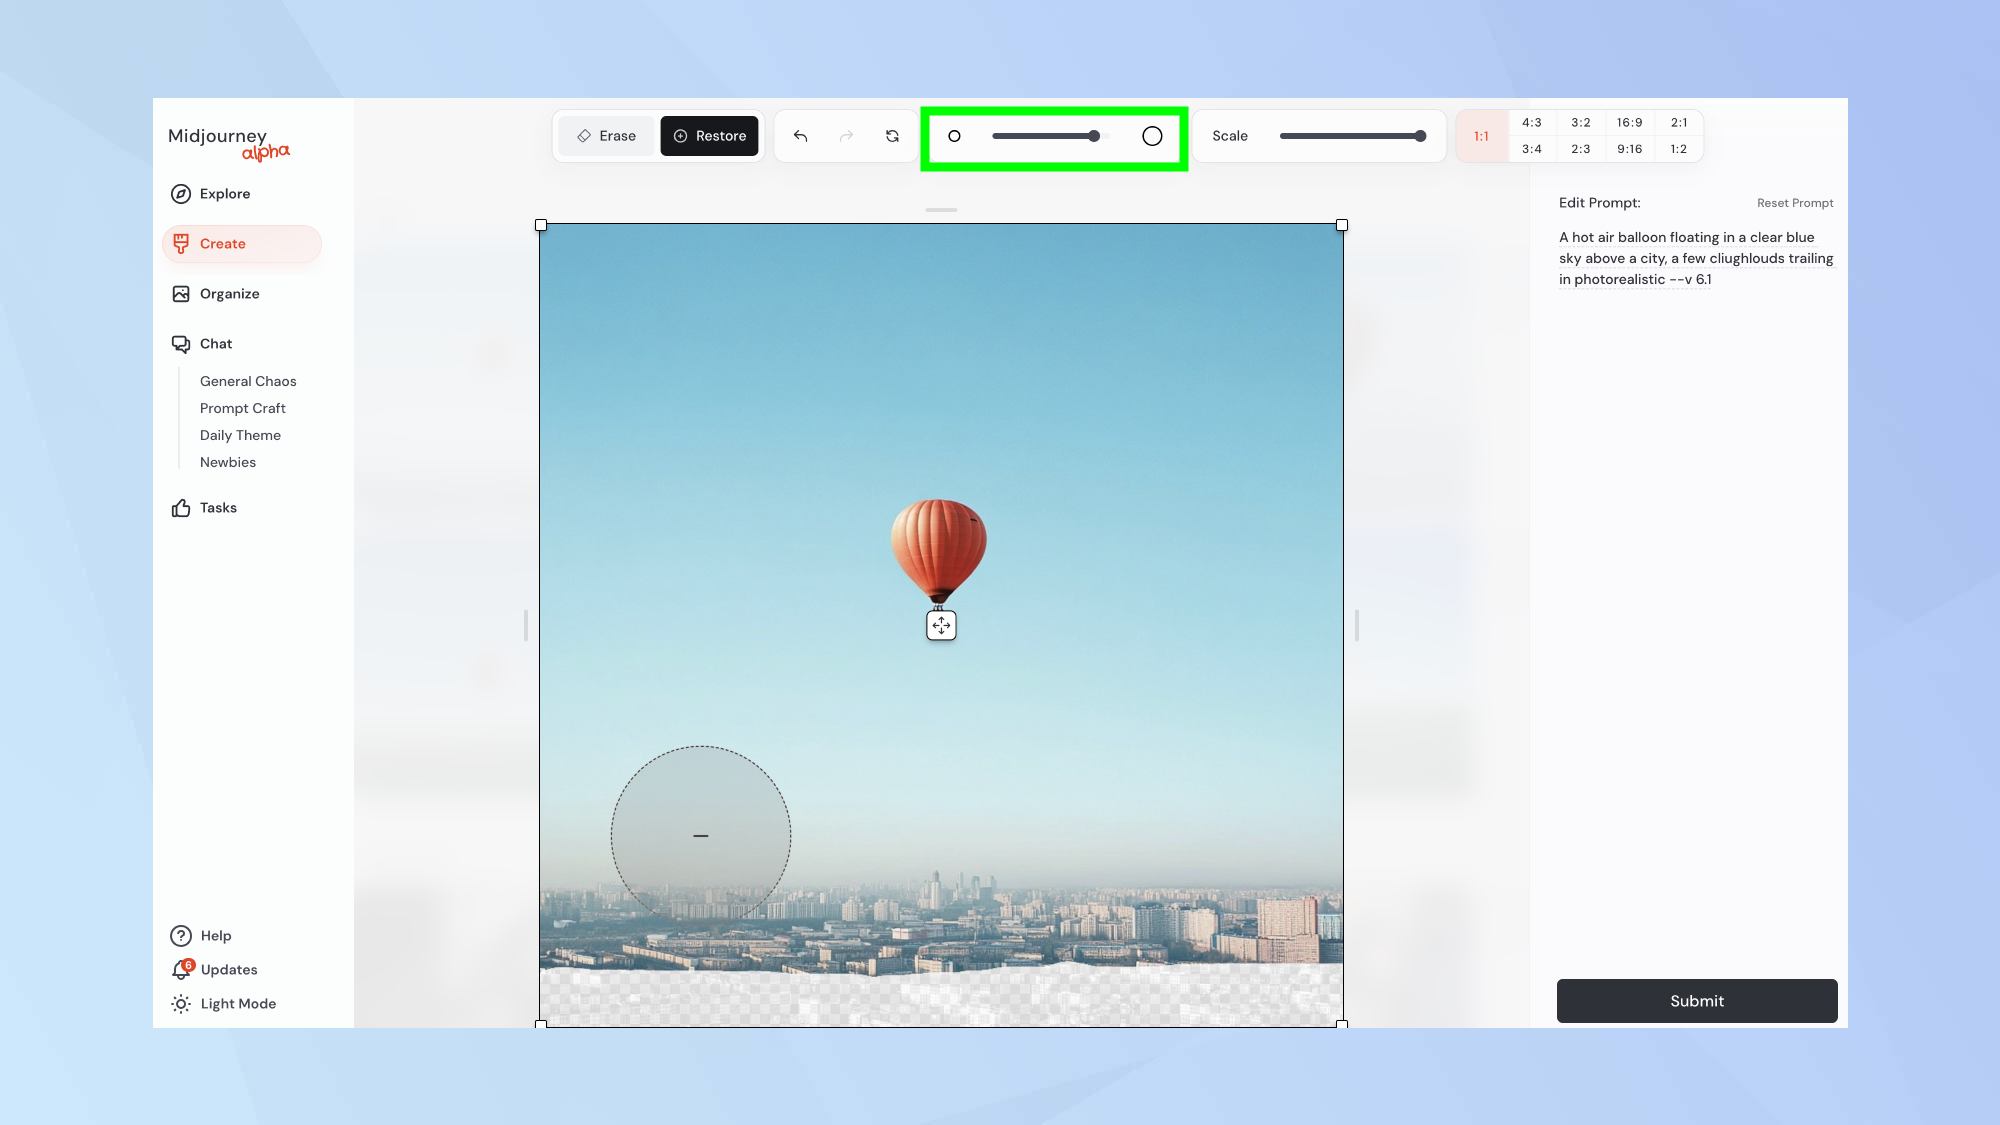
Task: Select the 1:1 aspect ratio
Action: [1482, 136]
